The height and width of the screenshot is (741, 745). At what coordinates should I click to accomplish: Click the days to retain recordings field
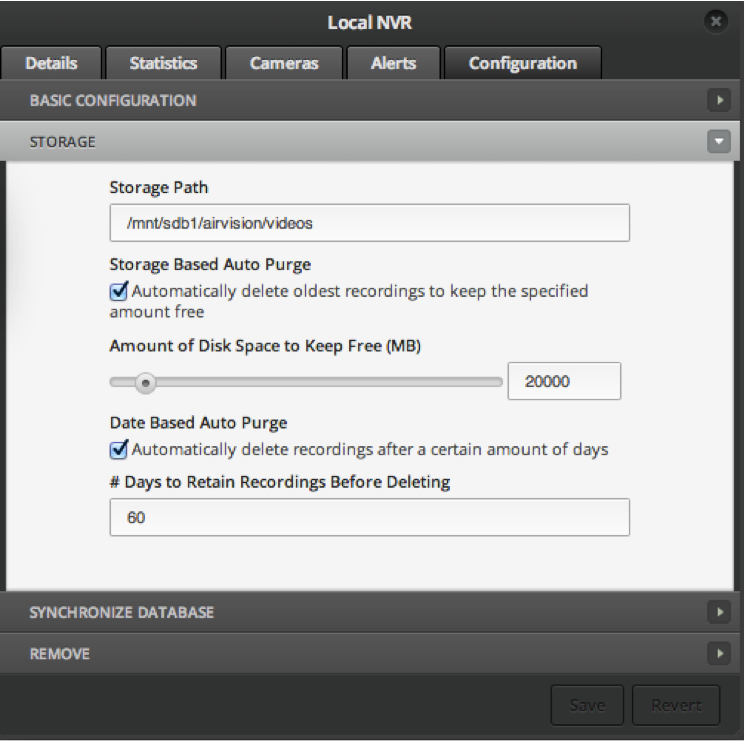pos(369,518)
